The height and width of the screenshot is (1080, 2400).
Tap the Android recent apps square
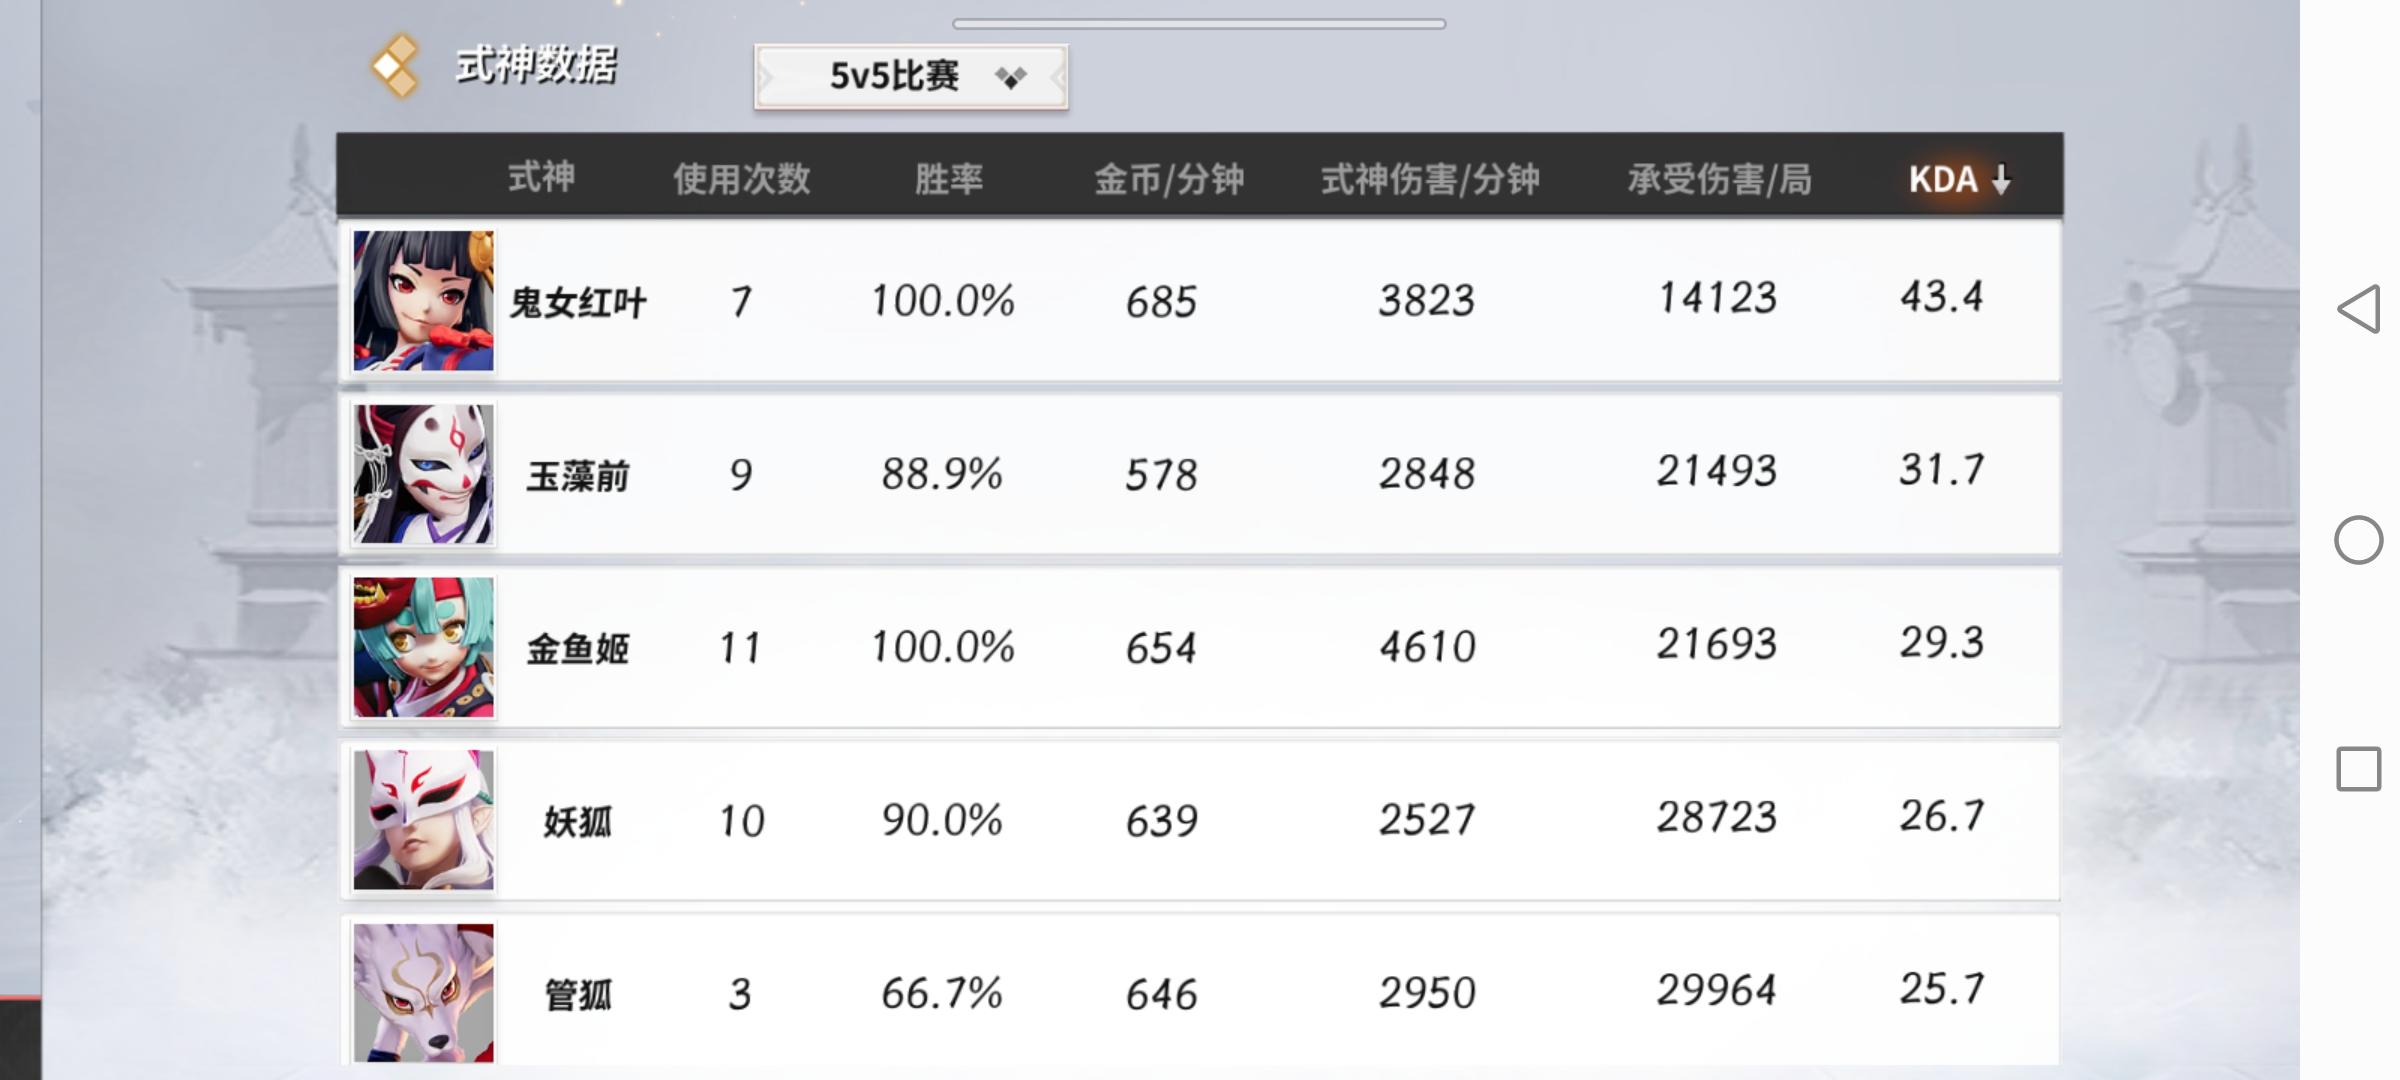[2358, 769]
